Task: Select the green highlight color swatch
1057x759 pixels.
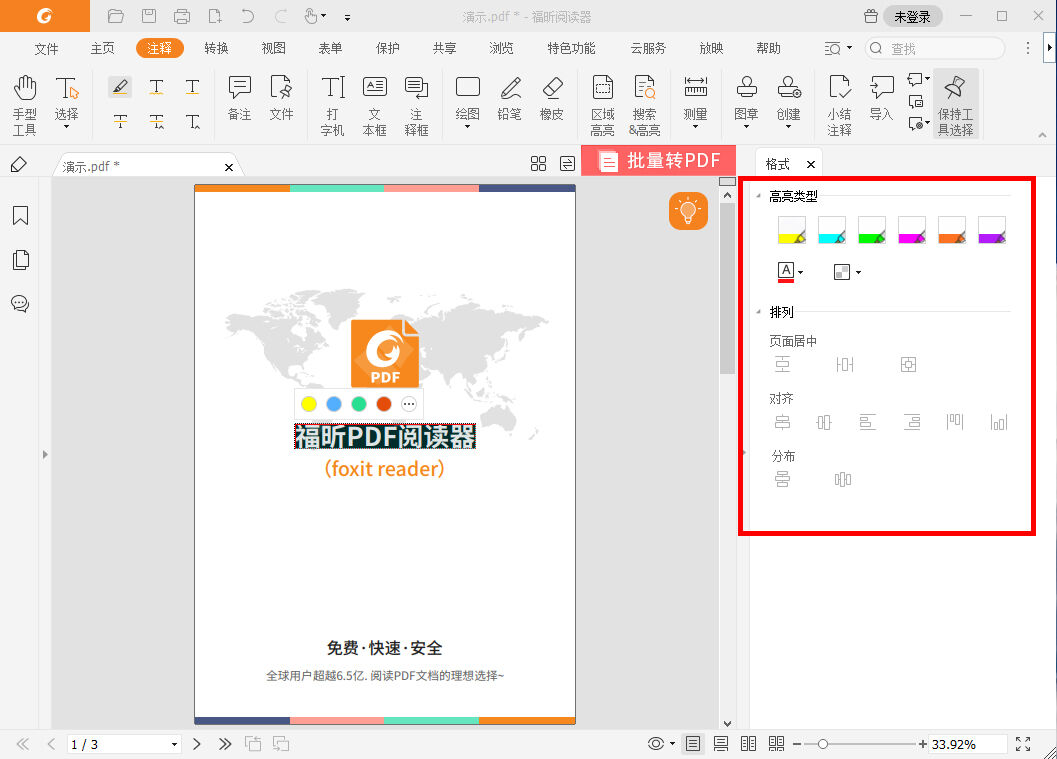Action: (x=871, y=229)
